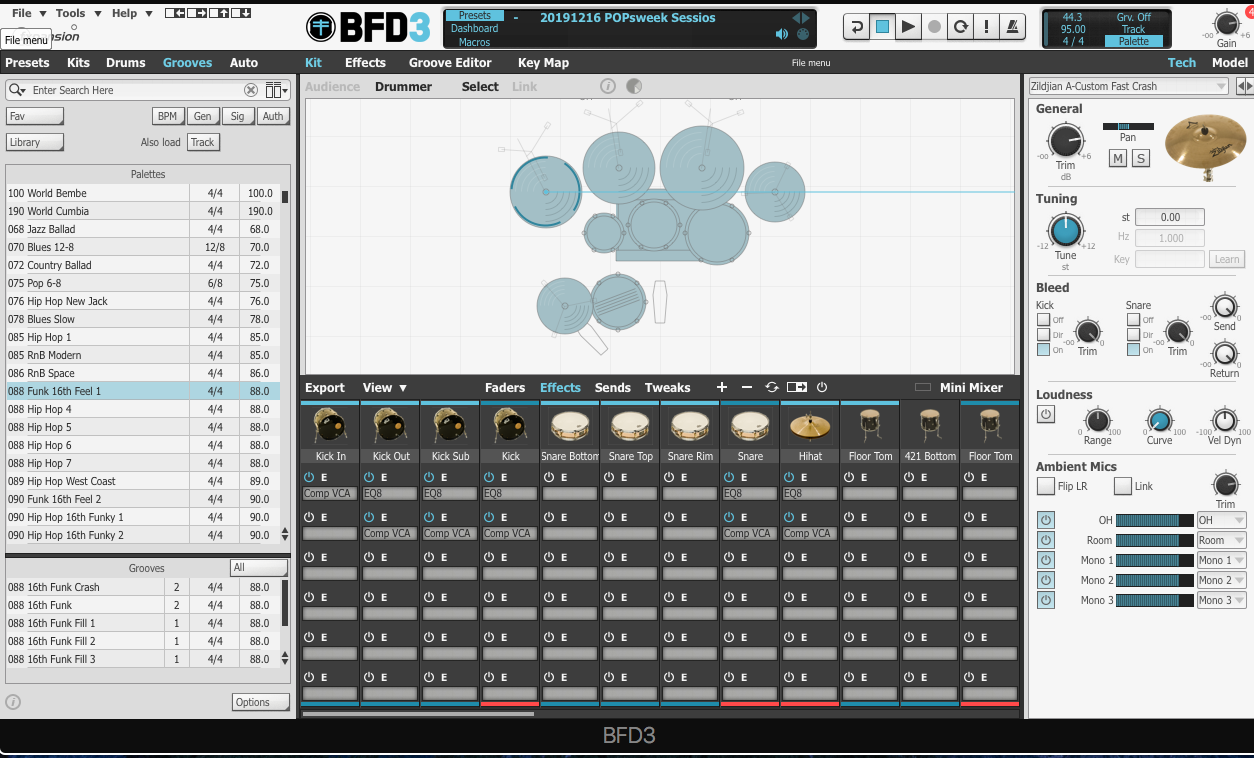Click the Export button in mixer
1254x758 pixels.
pos(325,387)
